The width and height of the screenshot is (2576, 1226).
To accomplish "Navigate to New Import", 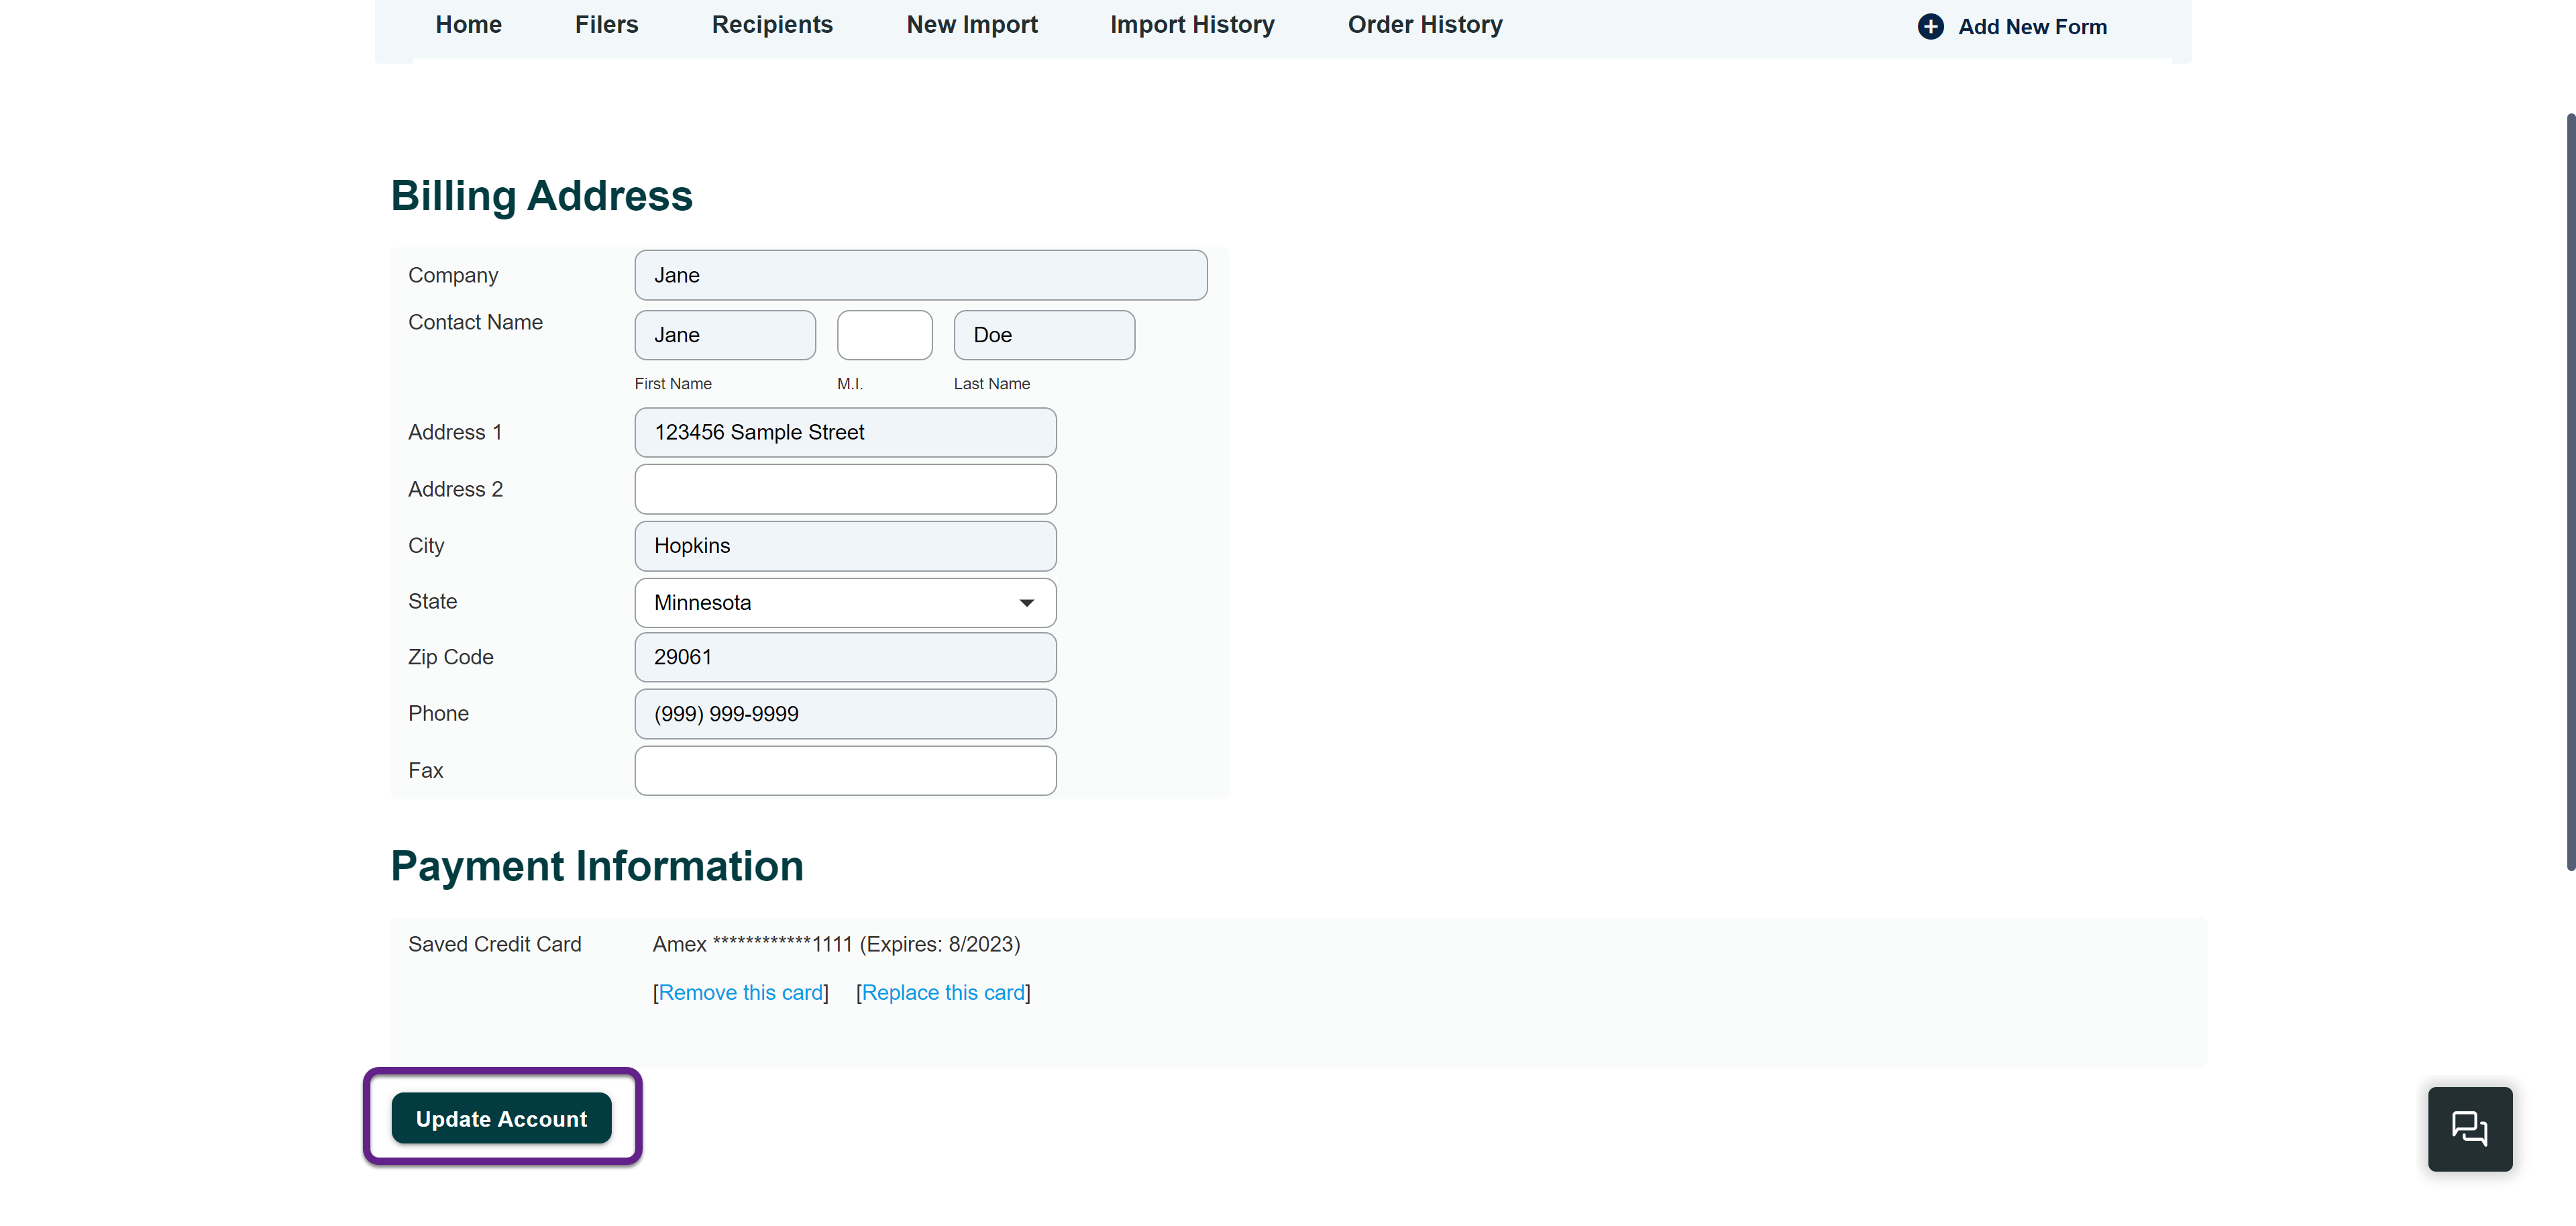I will [971, 24].
